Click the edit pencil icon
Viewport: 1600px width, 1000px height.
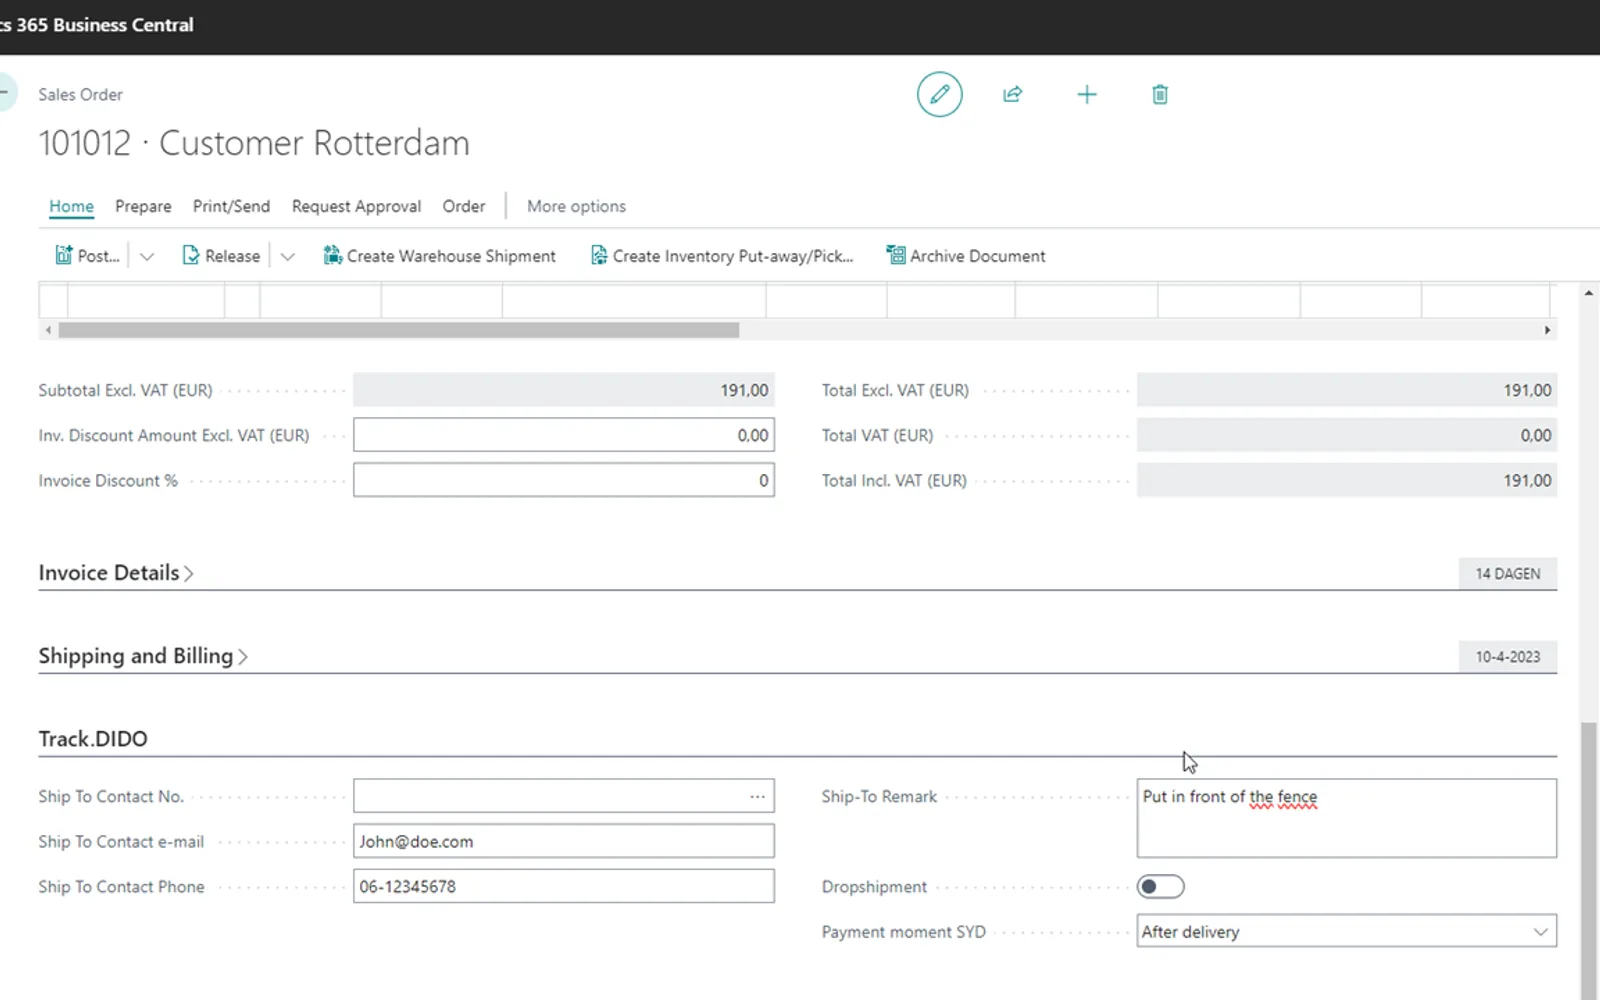coord(939,94)
